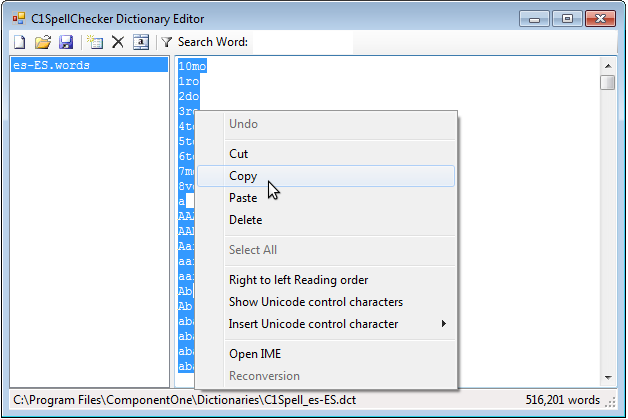Choose Copy from the context menu
628x419 pixels.
326,176
